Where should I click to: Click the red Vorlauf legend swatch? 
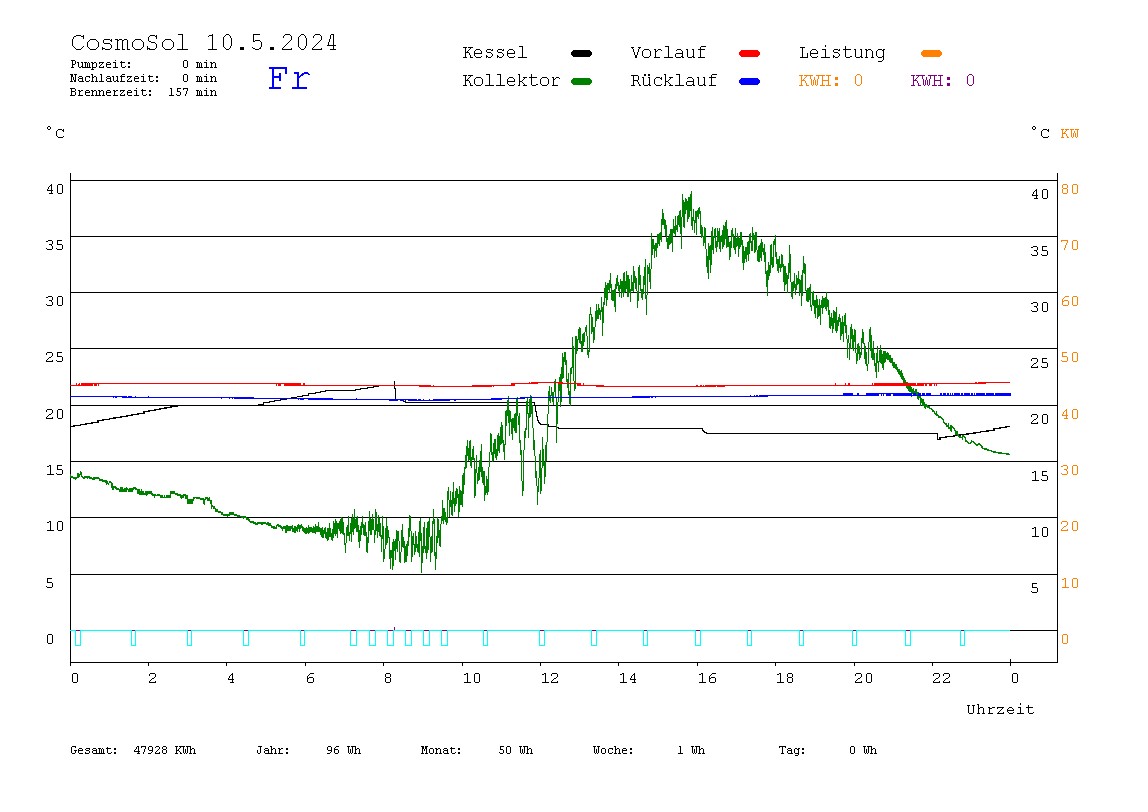750,53
